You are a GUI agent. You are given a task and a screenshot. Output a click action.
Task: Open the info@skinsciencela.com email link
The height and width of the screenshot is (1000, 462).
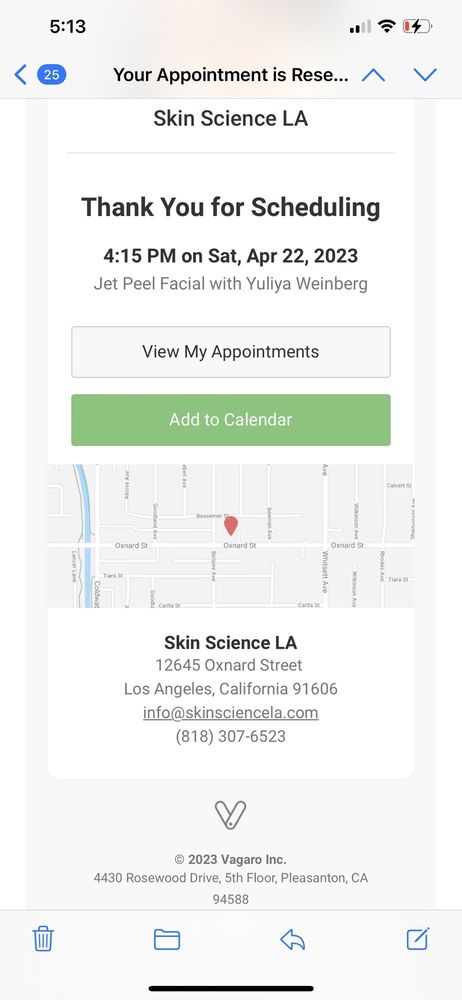coord(230,712)
